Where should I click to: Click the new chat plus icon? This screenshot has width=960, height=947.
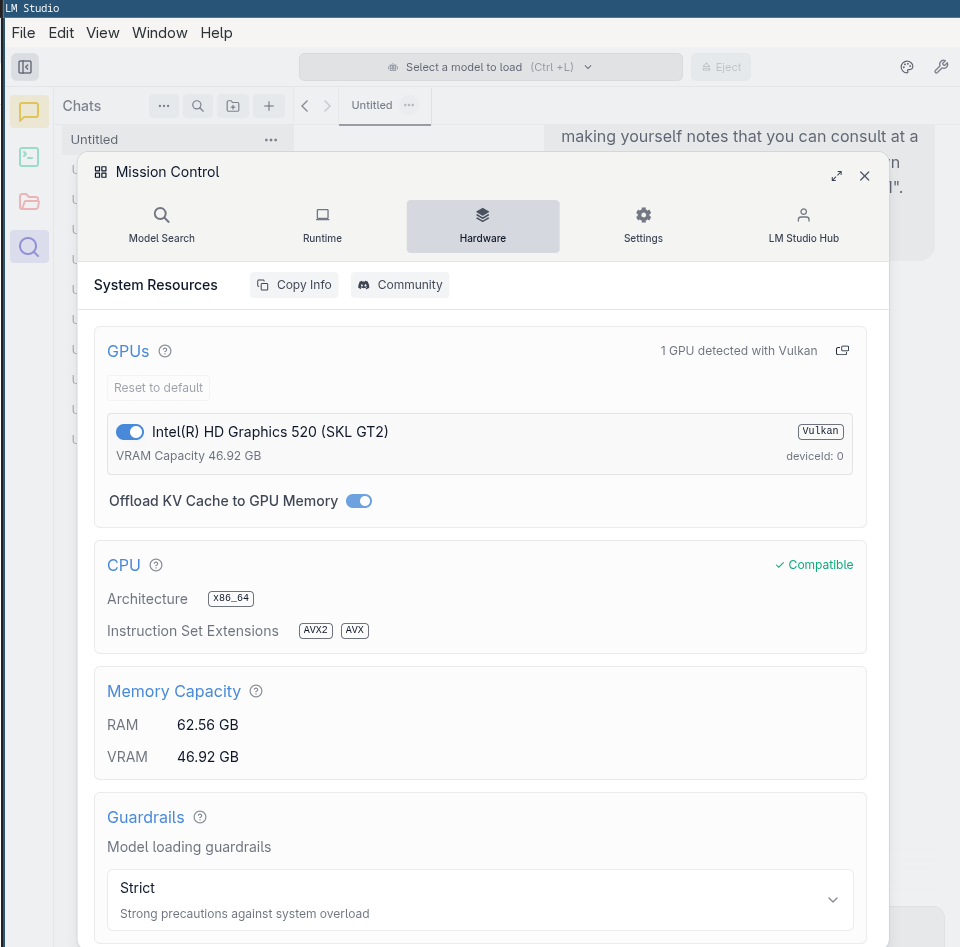268,106
